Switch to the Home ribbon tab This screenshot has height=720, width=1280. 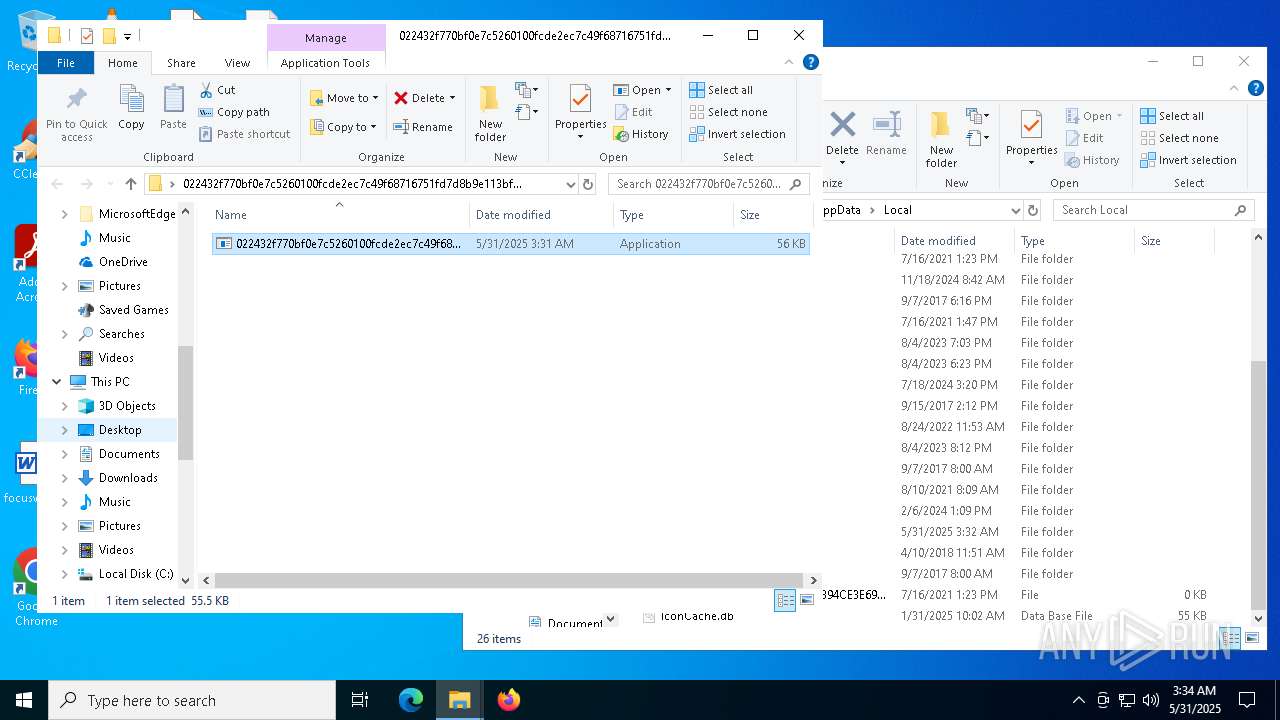point(123,63)
